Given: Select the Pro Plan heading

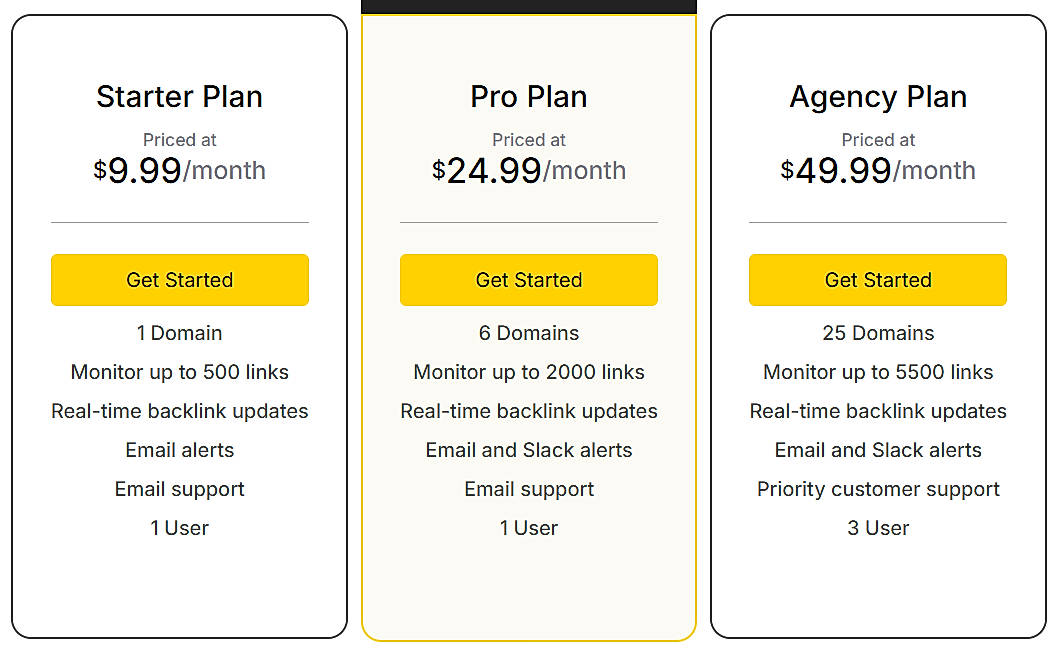Looking at the screenshot, I should pyautogui.click(x=528, y=96).
